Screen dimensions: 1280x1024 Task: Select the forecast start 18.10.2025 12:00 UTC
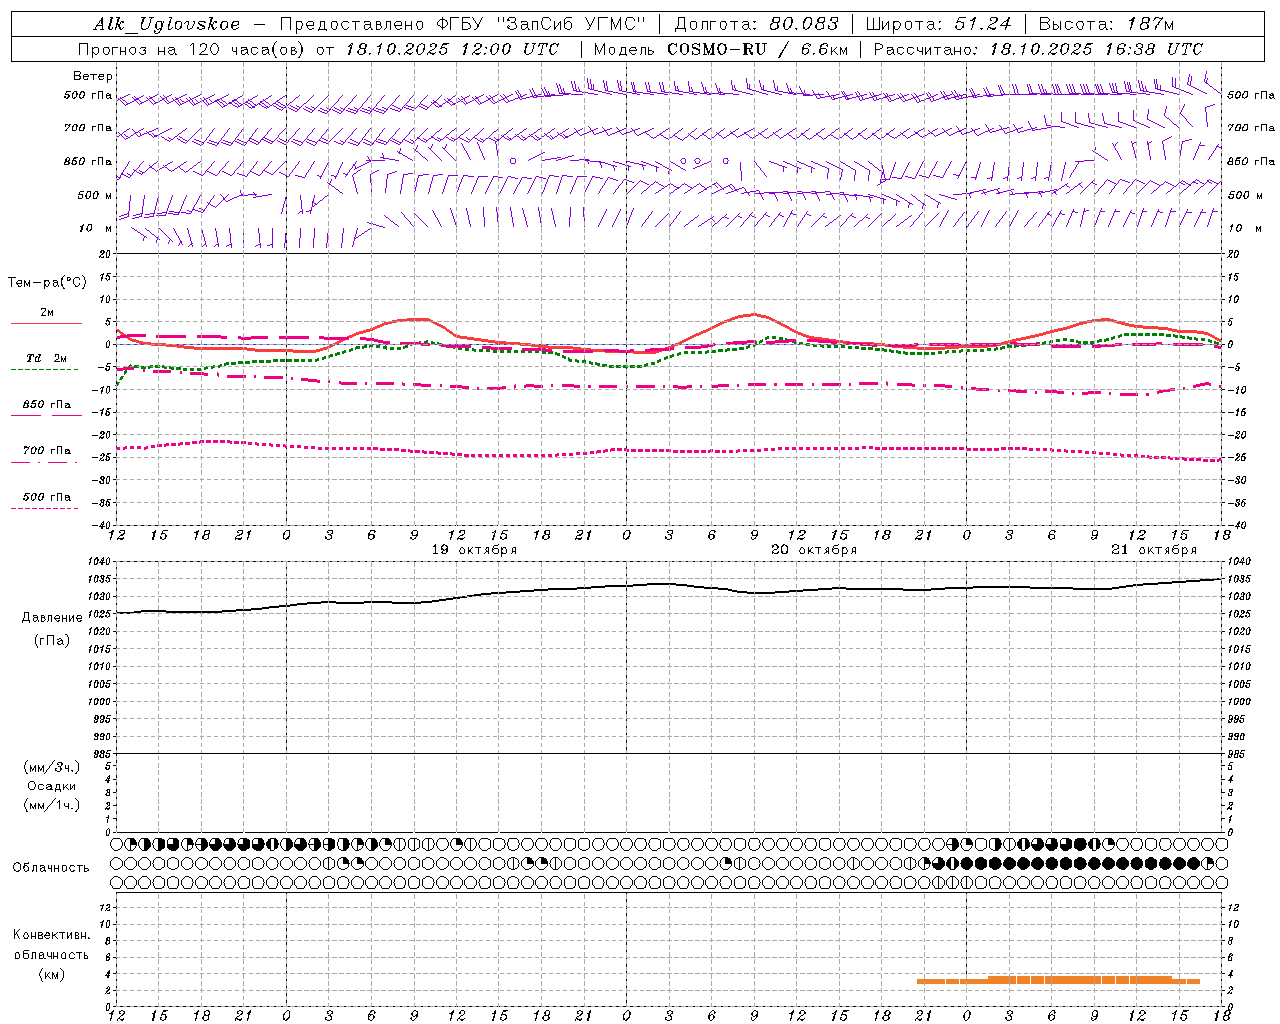[452, 49]
